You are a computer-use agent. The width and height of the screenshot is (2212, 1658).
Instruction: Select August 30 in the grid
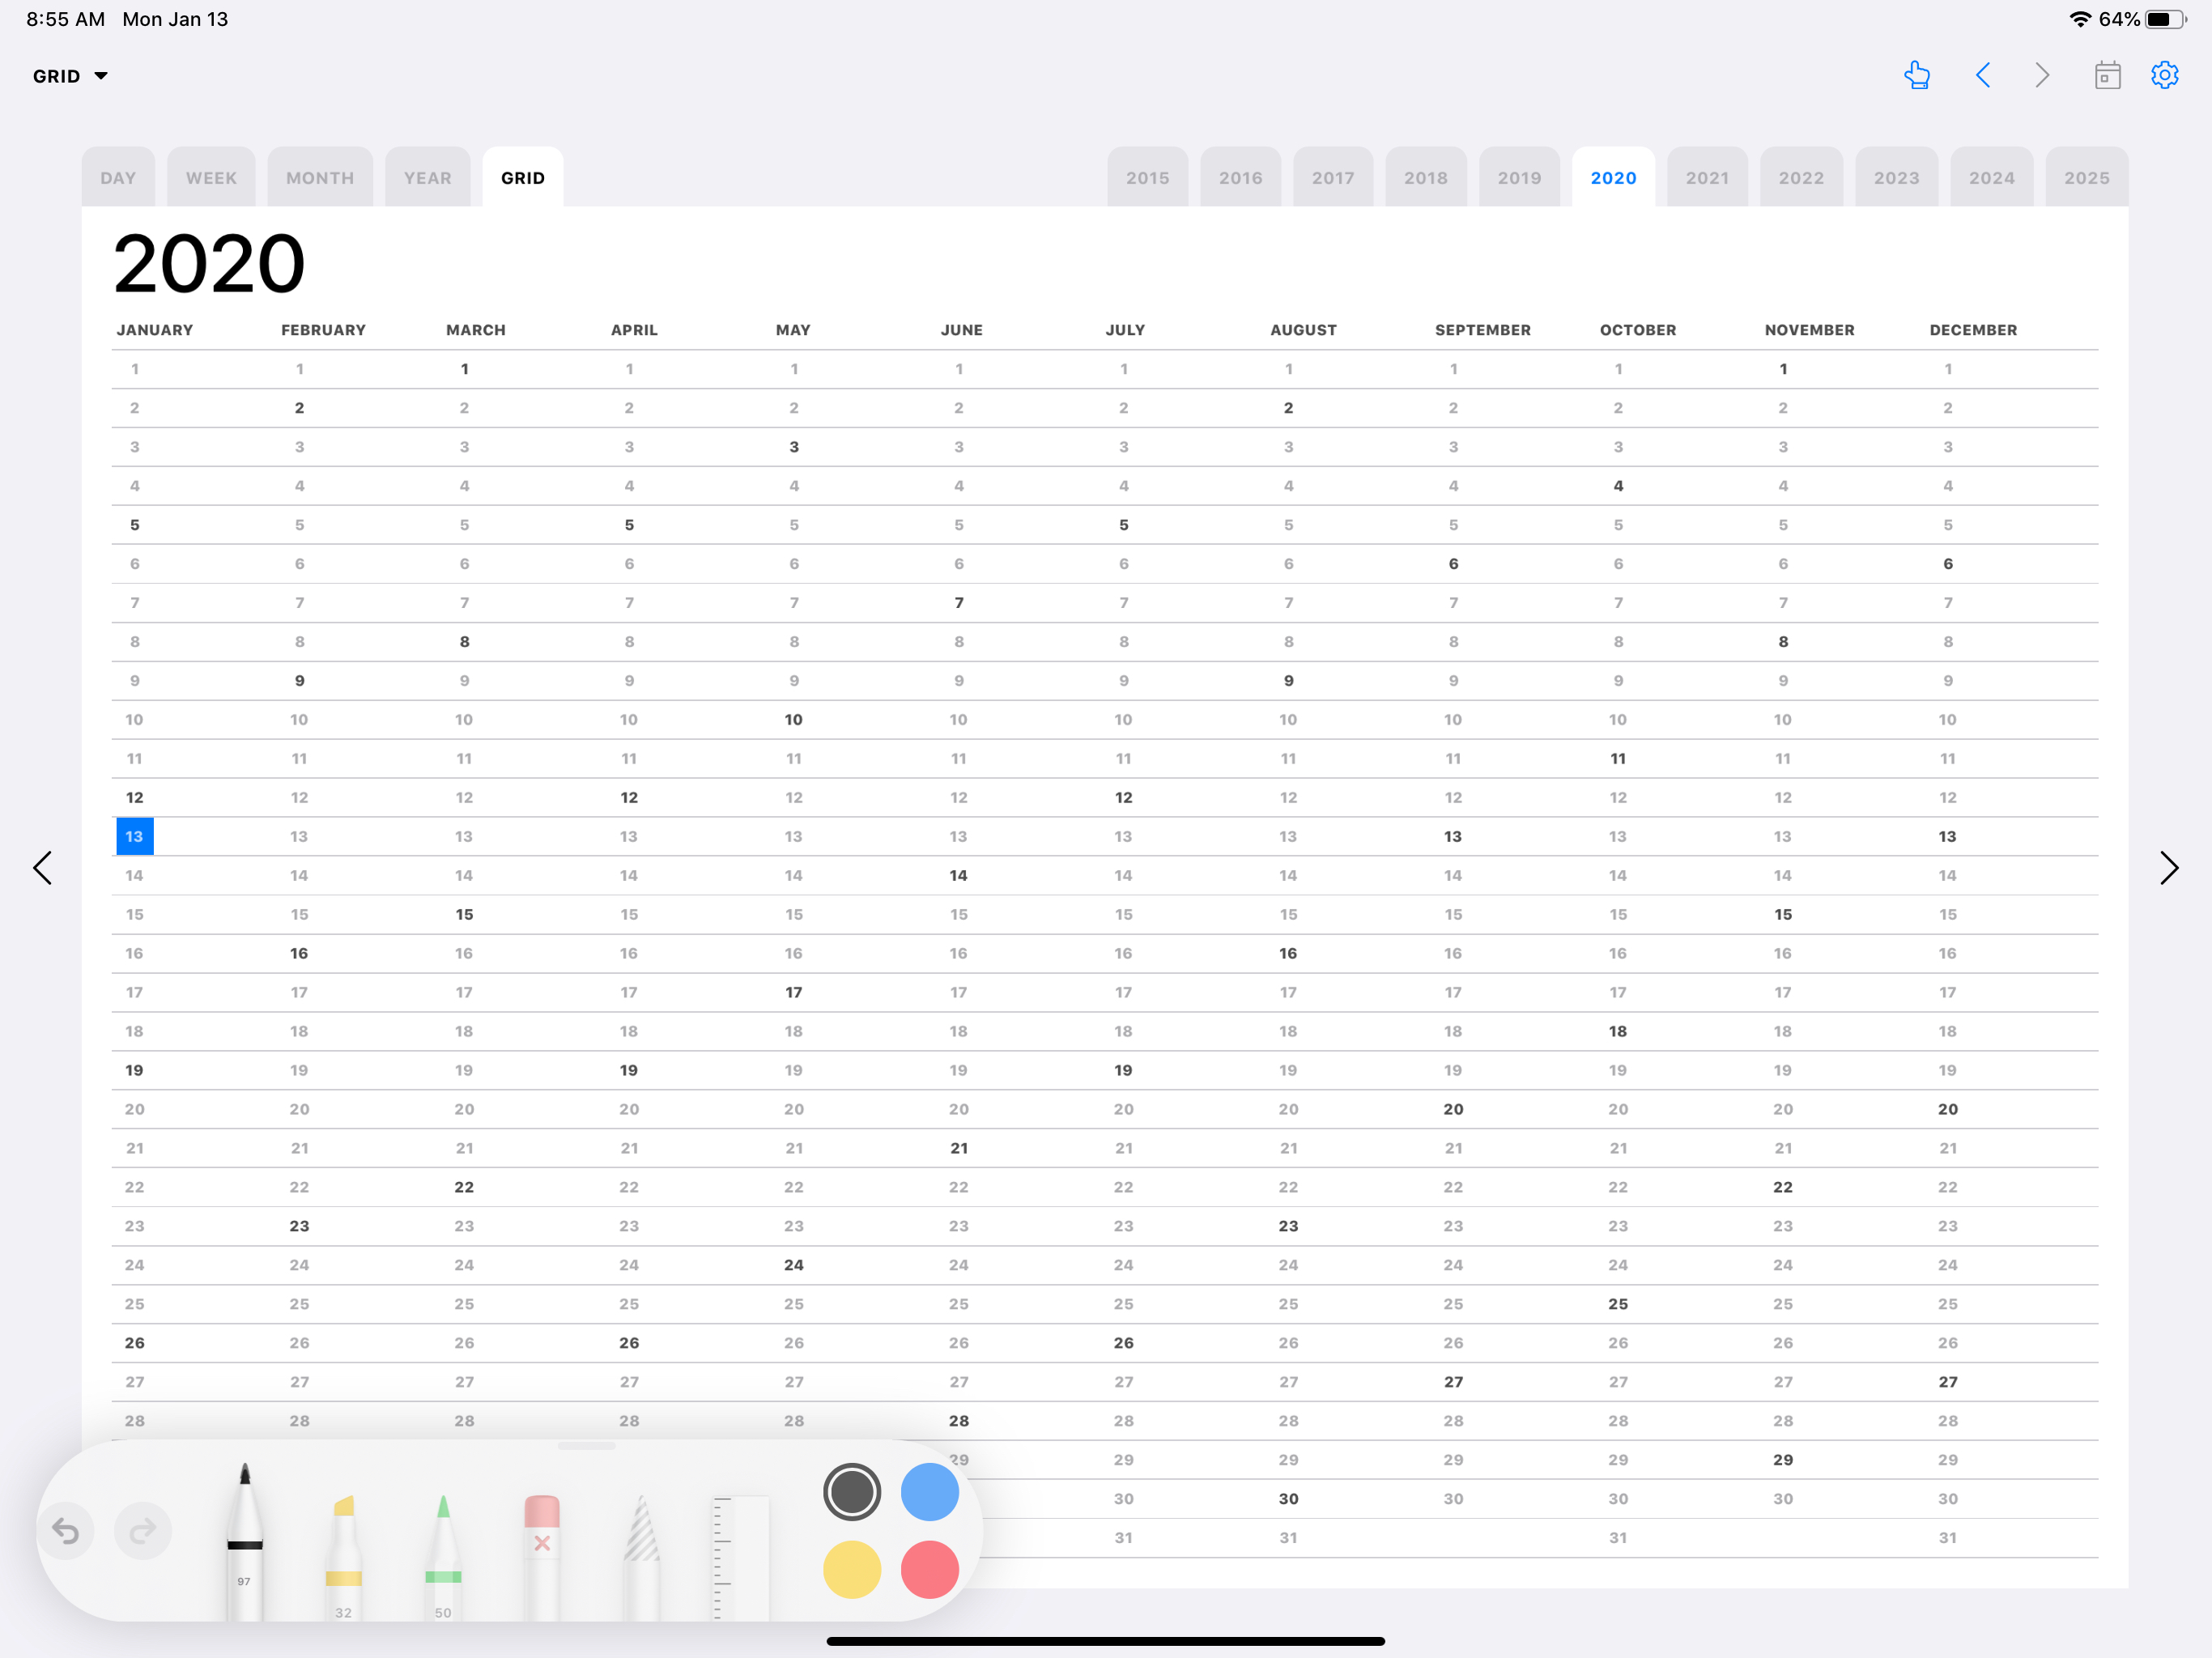coord(1288,1499)
